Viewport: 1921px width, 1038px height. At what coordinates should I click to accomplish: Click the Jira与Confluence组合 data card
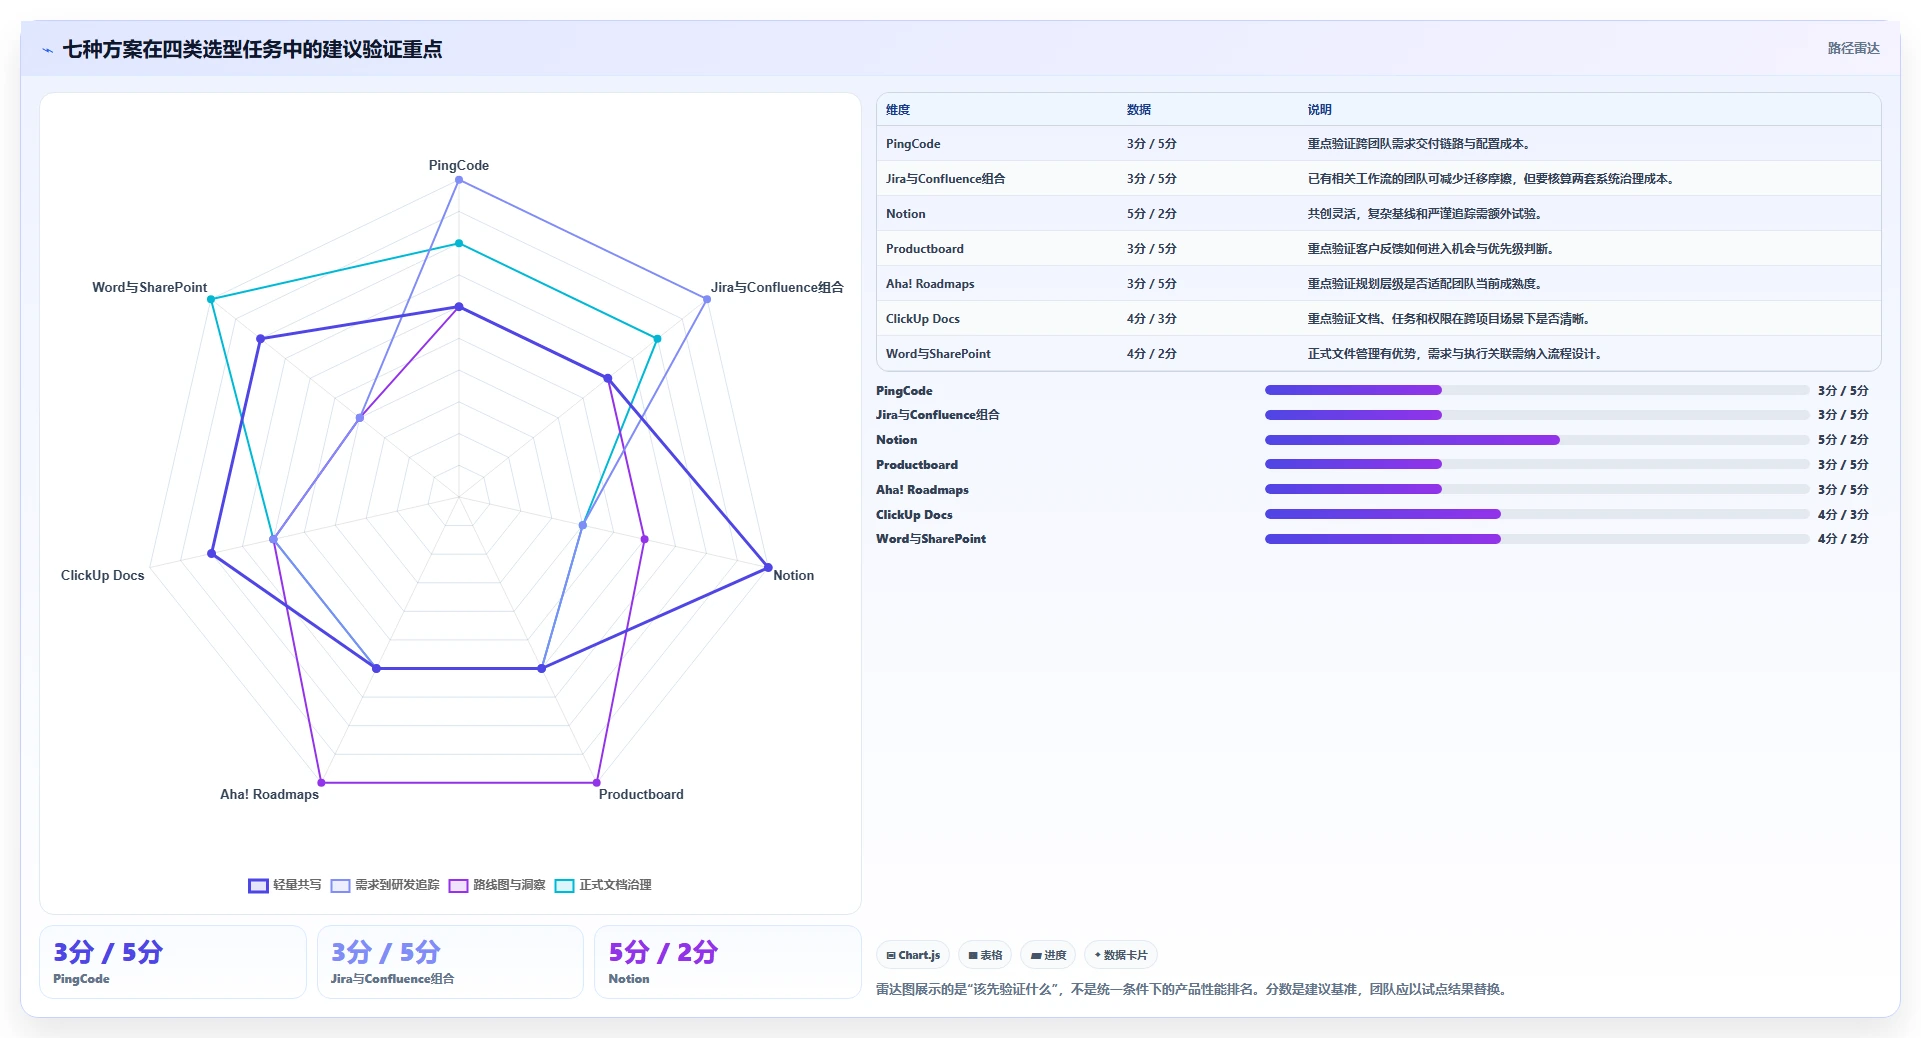[x=450, y=962]
